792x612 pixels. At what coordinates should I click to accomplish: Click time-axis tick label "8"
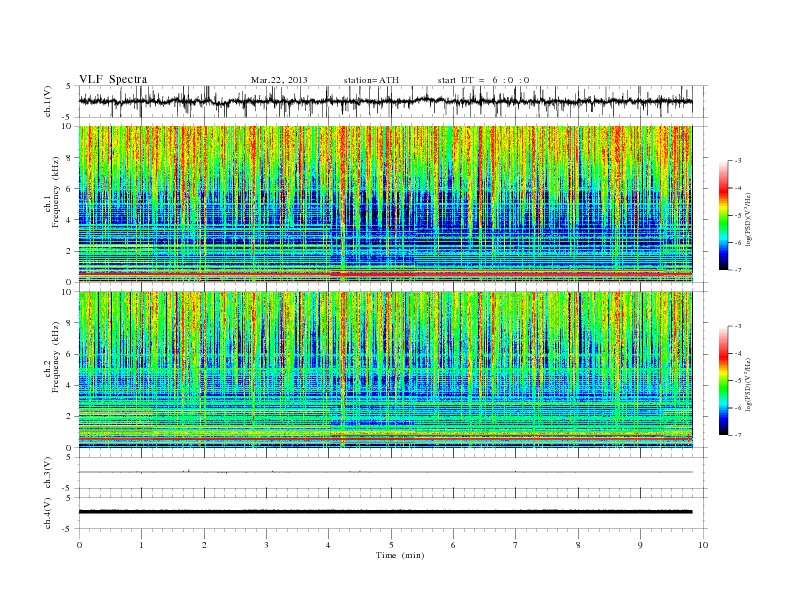click(578, 545)
